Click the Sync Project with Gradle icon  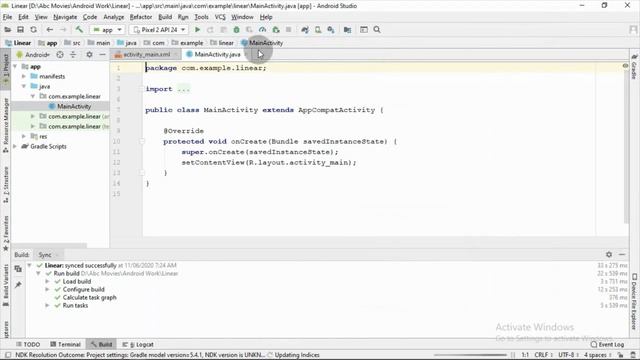[x=305, y=30]
